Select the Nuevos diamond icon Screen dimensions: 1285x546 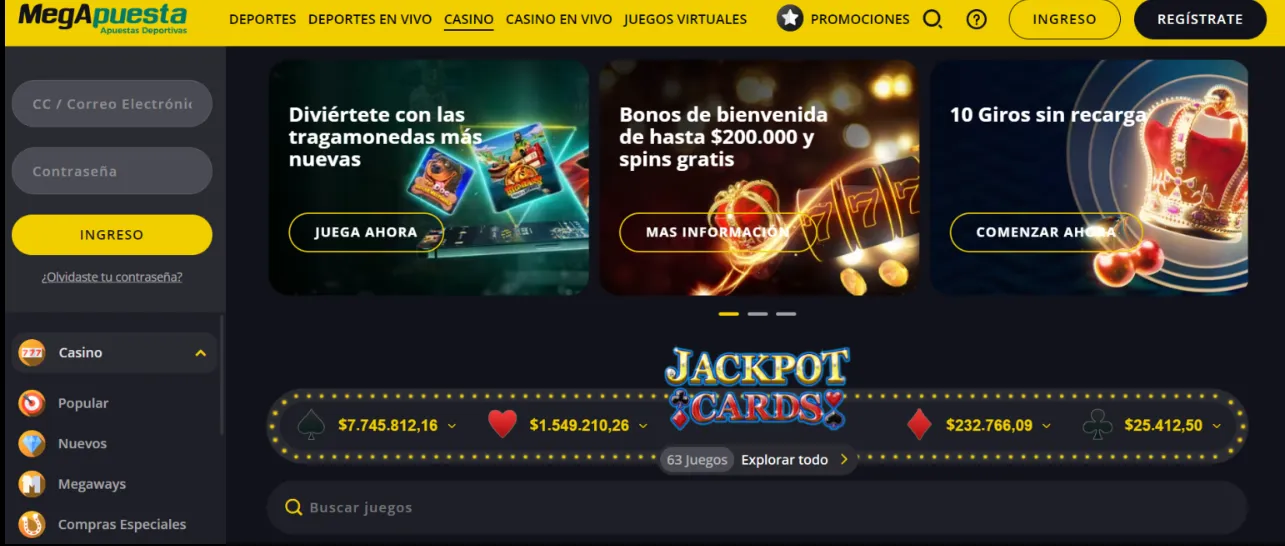32,443
